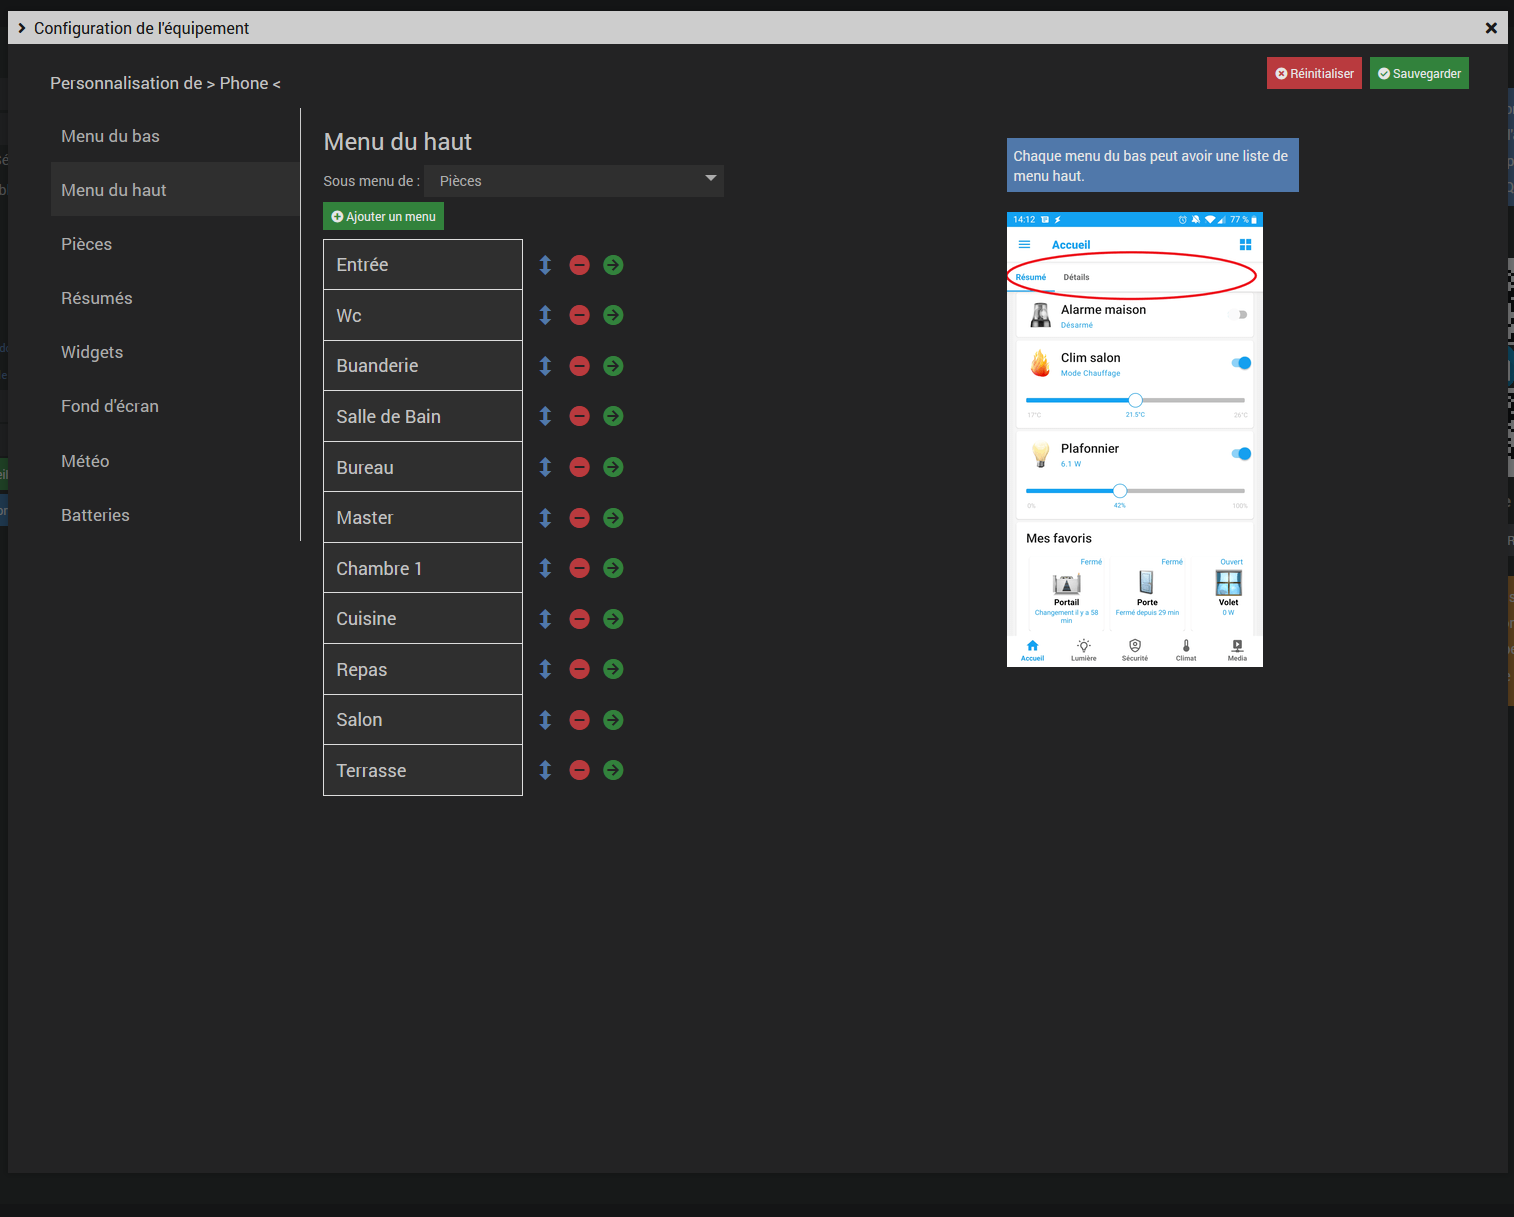Delete the Cuisine menu with red icon
Image resolution: width=1514 pixels, height=1217 pixels.
point(579,619)
